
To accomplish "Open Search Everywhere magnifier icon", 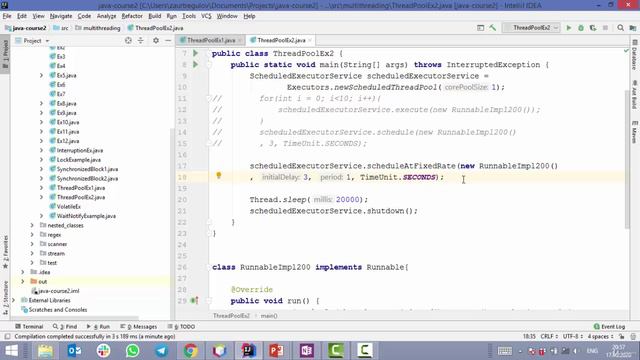I will tap(620, 28).
